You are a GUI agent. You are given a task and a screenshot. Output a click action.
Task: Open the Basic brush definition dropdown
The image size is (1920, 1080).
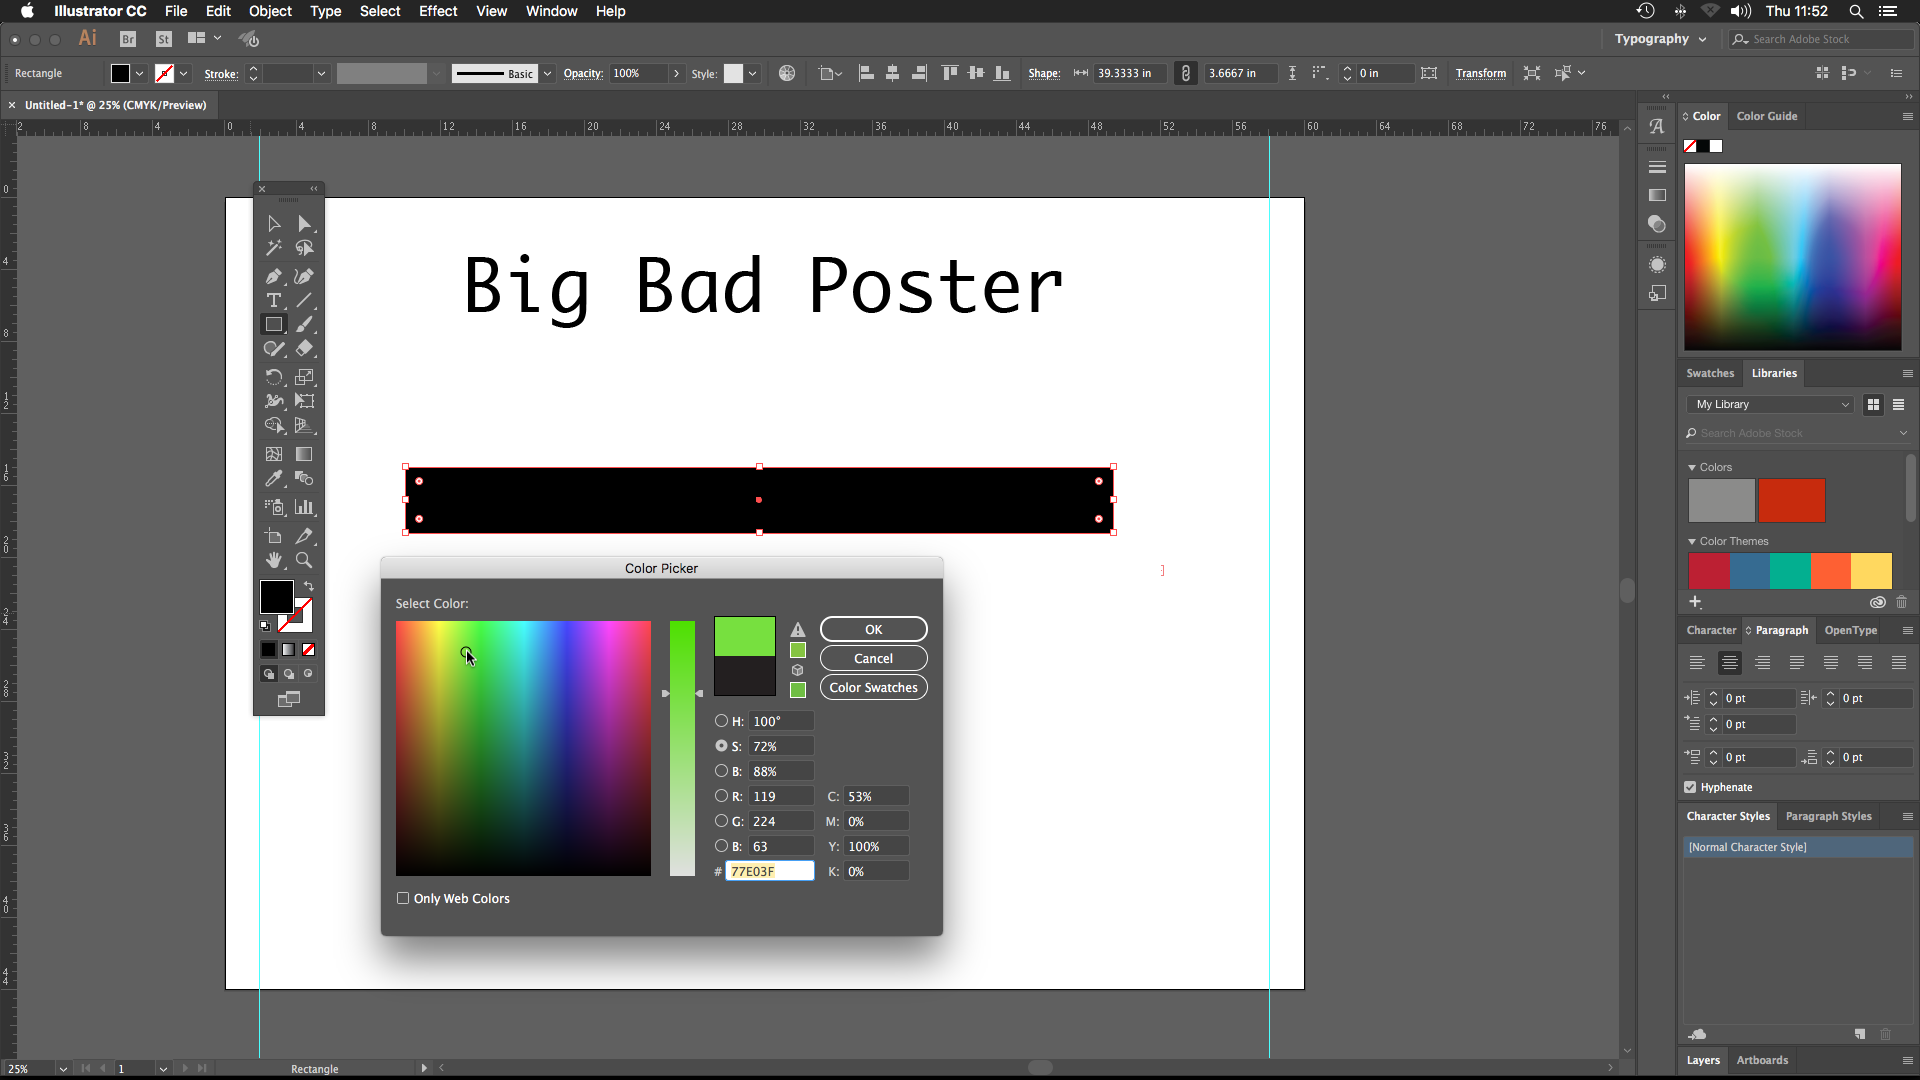[547, 73]
